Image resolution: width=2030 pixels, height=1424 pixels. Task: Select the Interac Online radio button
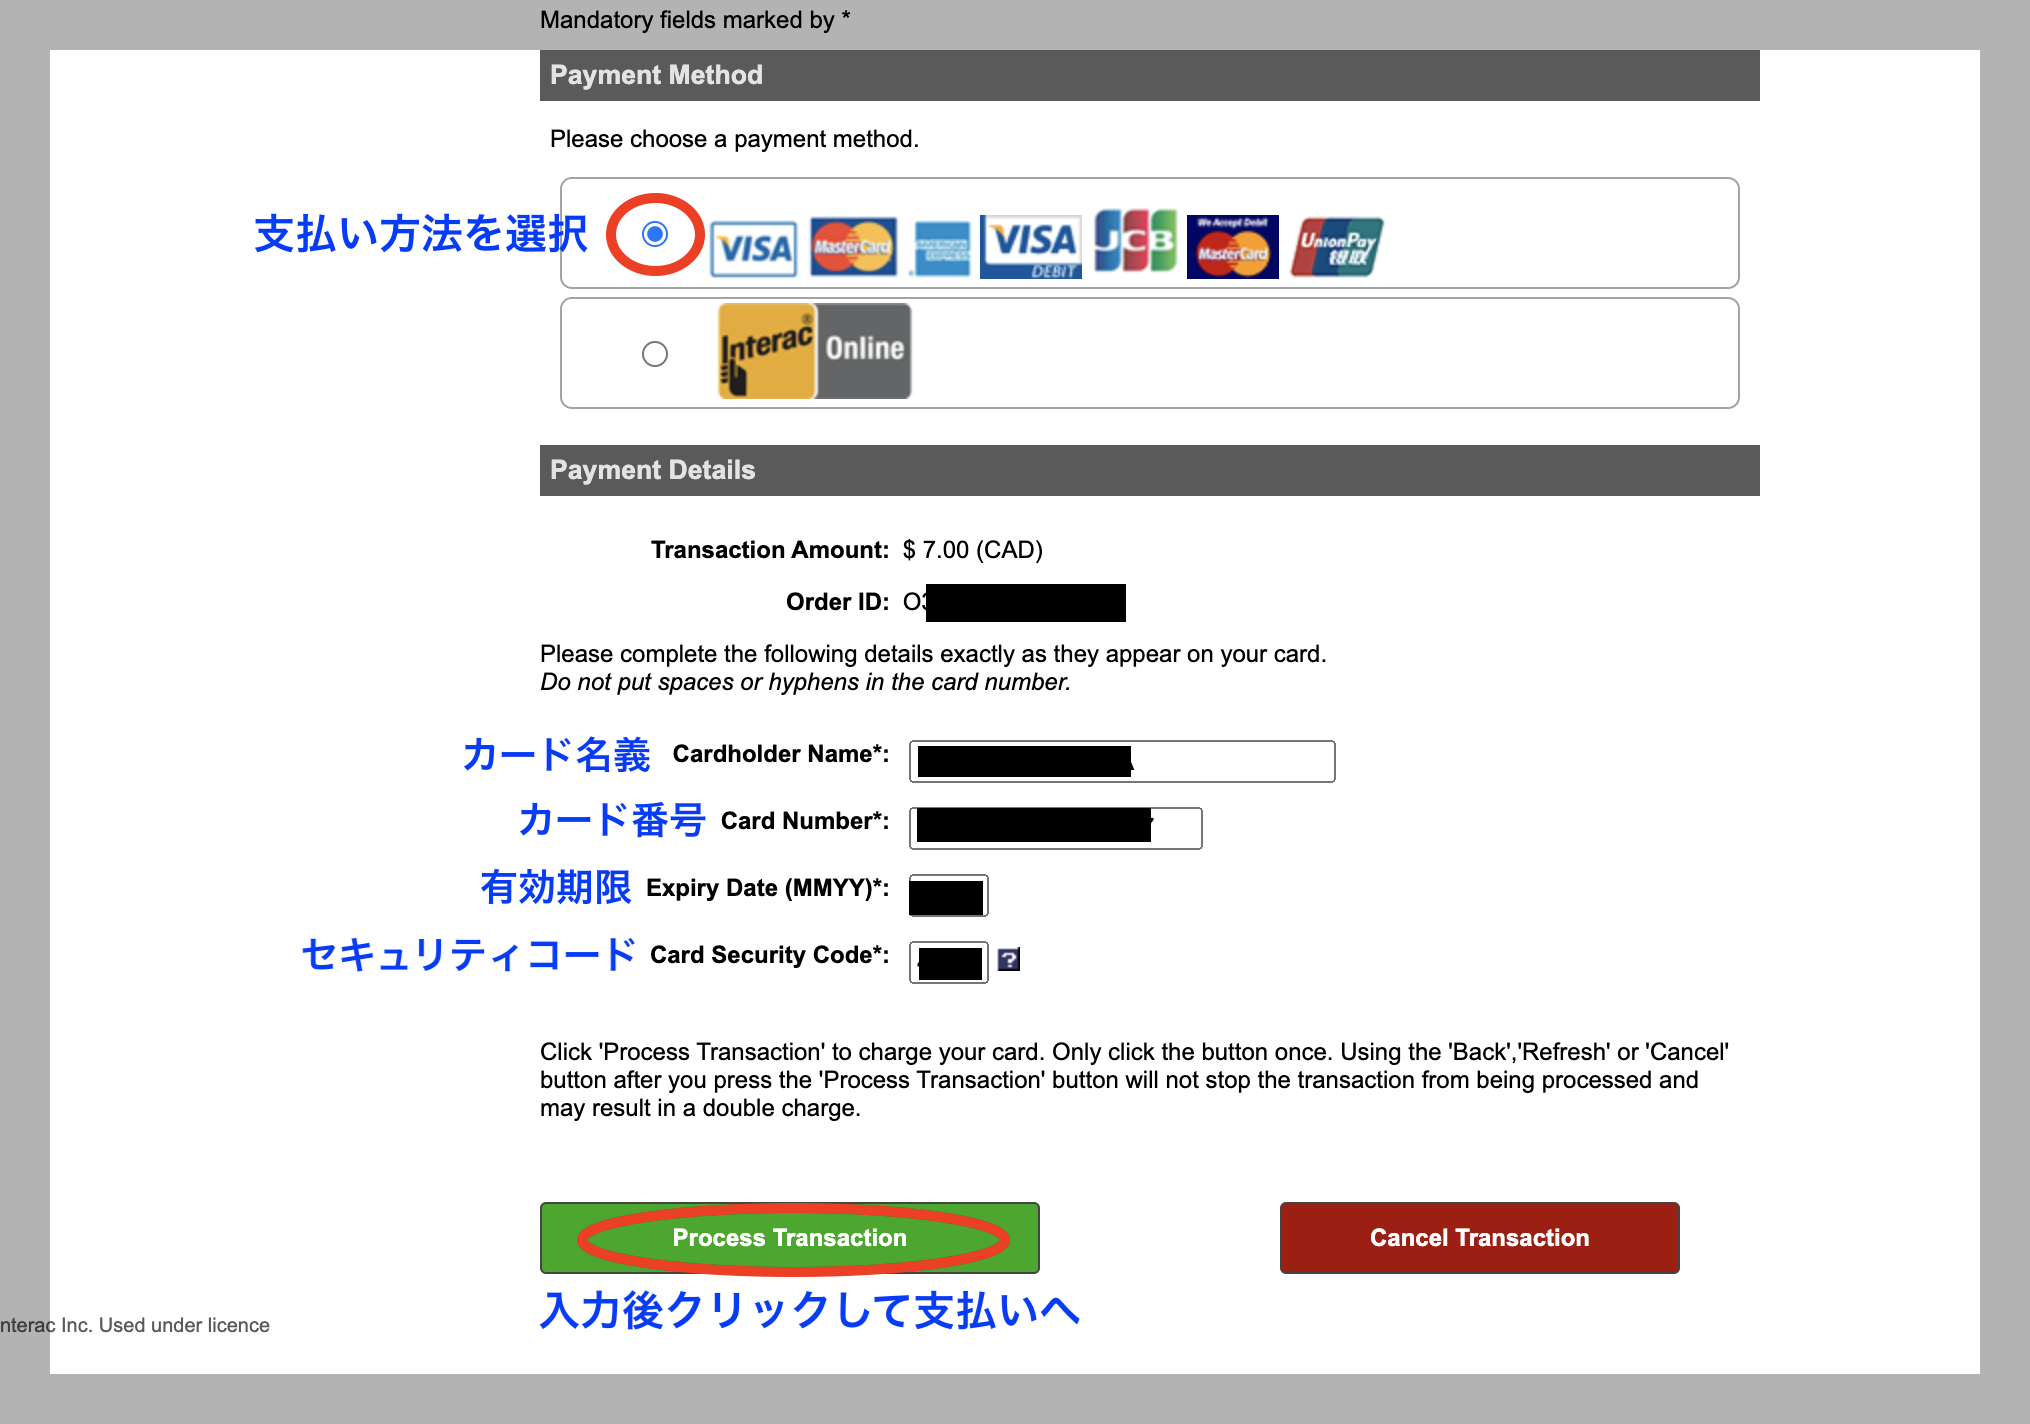[655, 354]
